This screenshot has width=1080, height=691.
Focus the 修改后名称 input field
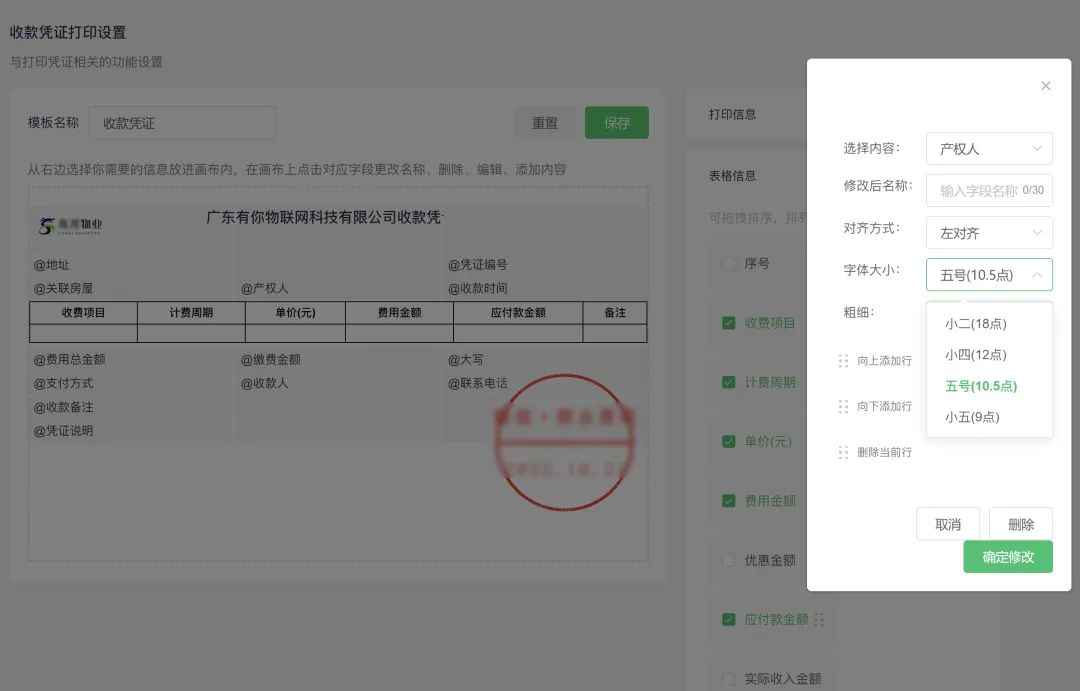tap(978, 190)
